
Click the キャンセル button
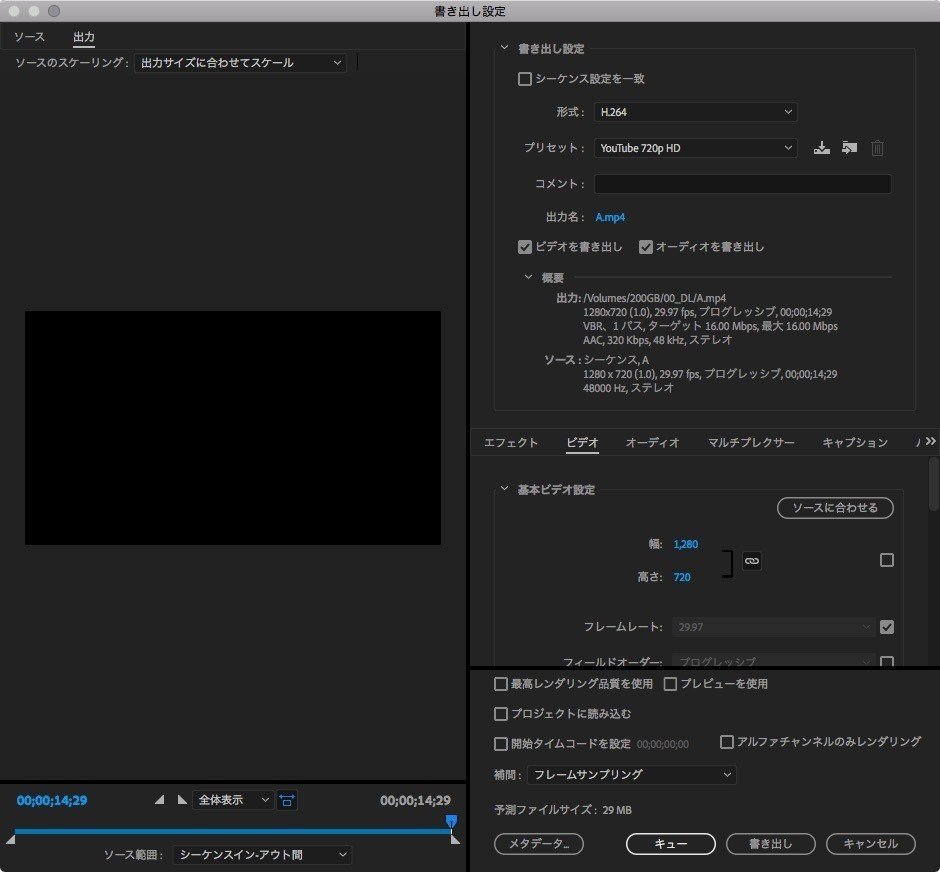[871, 844]
